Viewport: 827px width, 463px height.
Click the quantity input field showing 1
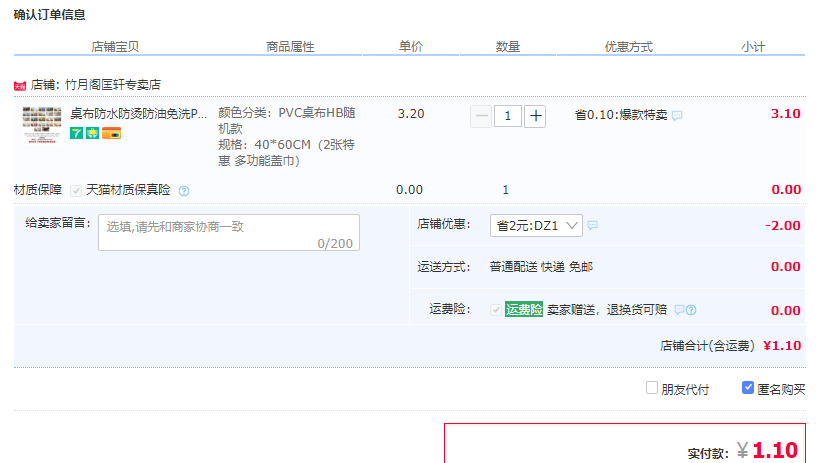click(507, 116)
